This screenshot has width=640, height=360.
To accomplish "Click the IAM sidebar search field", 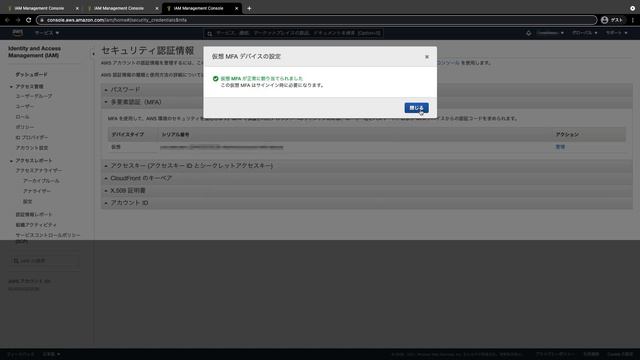I will point(44,260).
